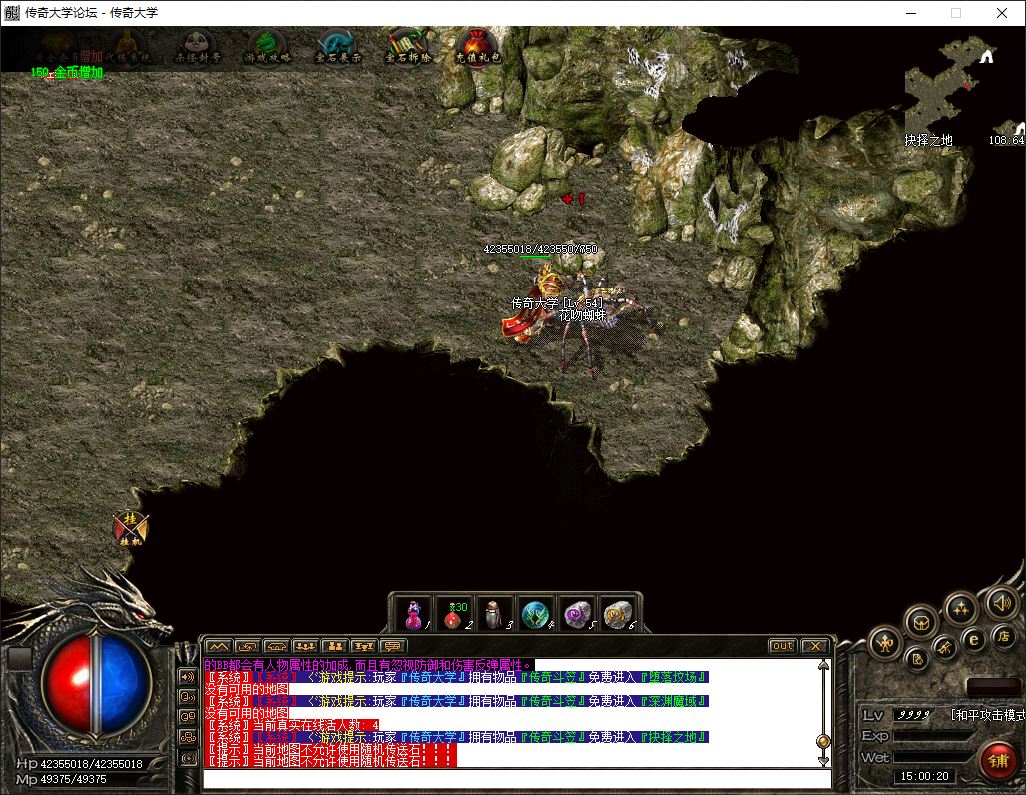Click the chat peak-shaped first tab button
Screen dimensions: 1026x795
pos(218,646)
